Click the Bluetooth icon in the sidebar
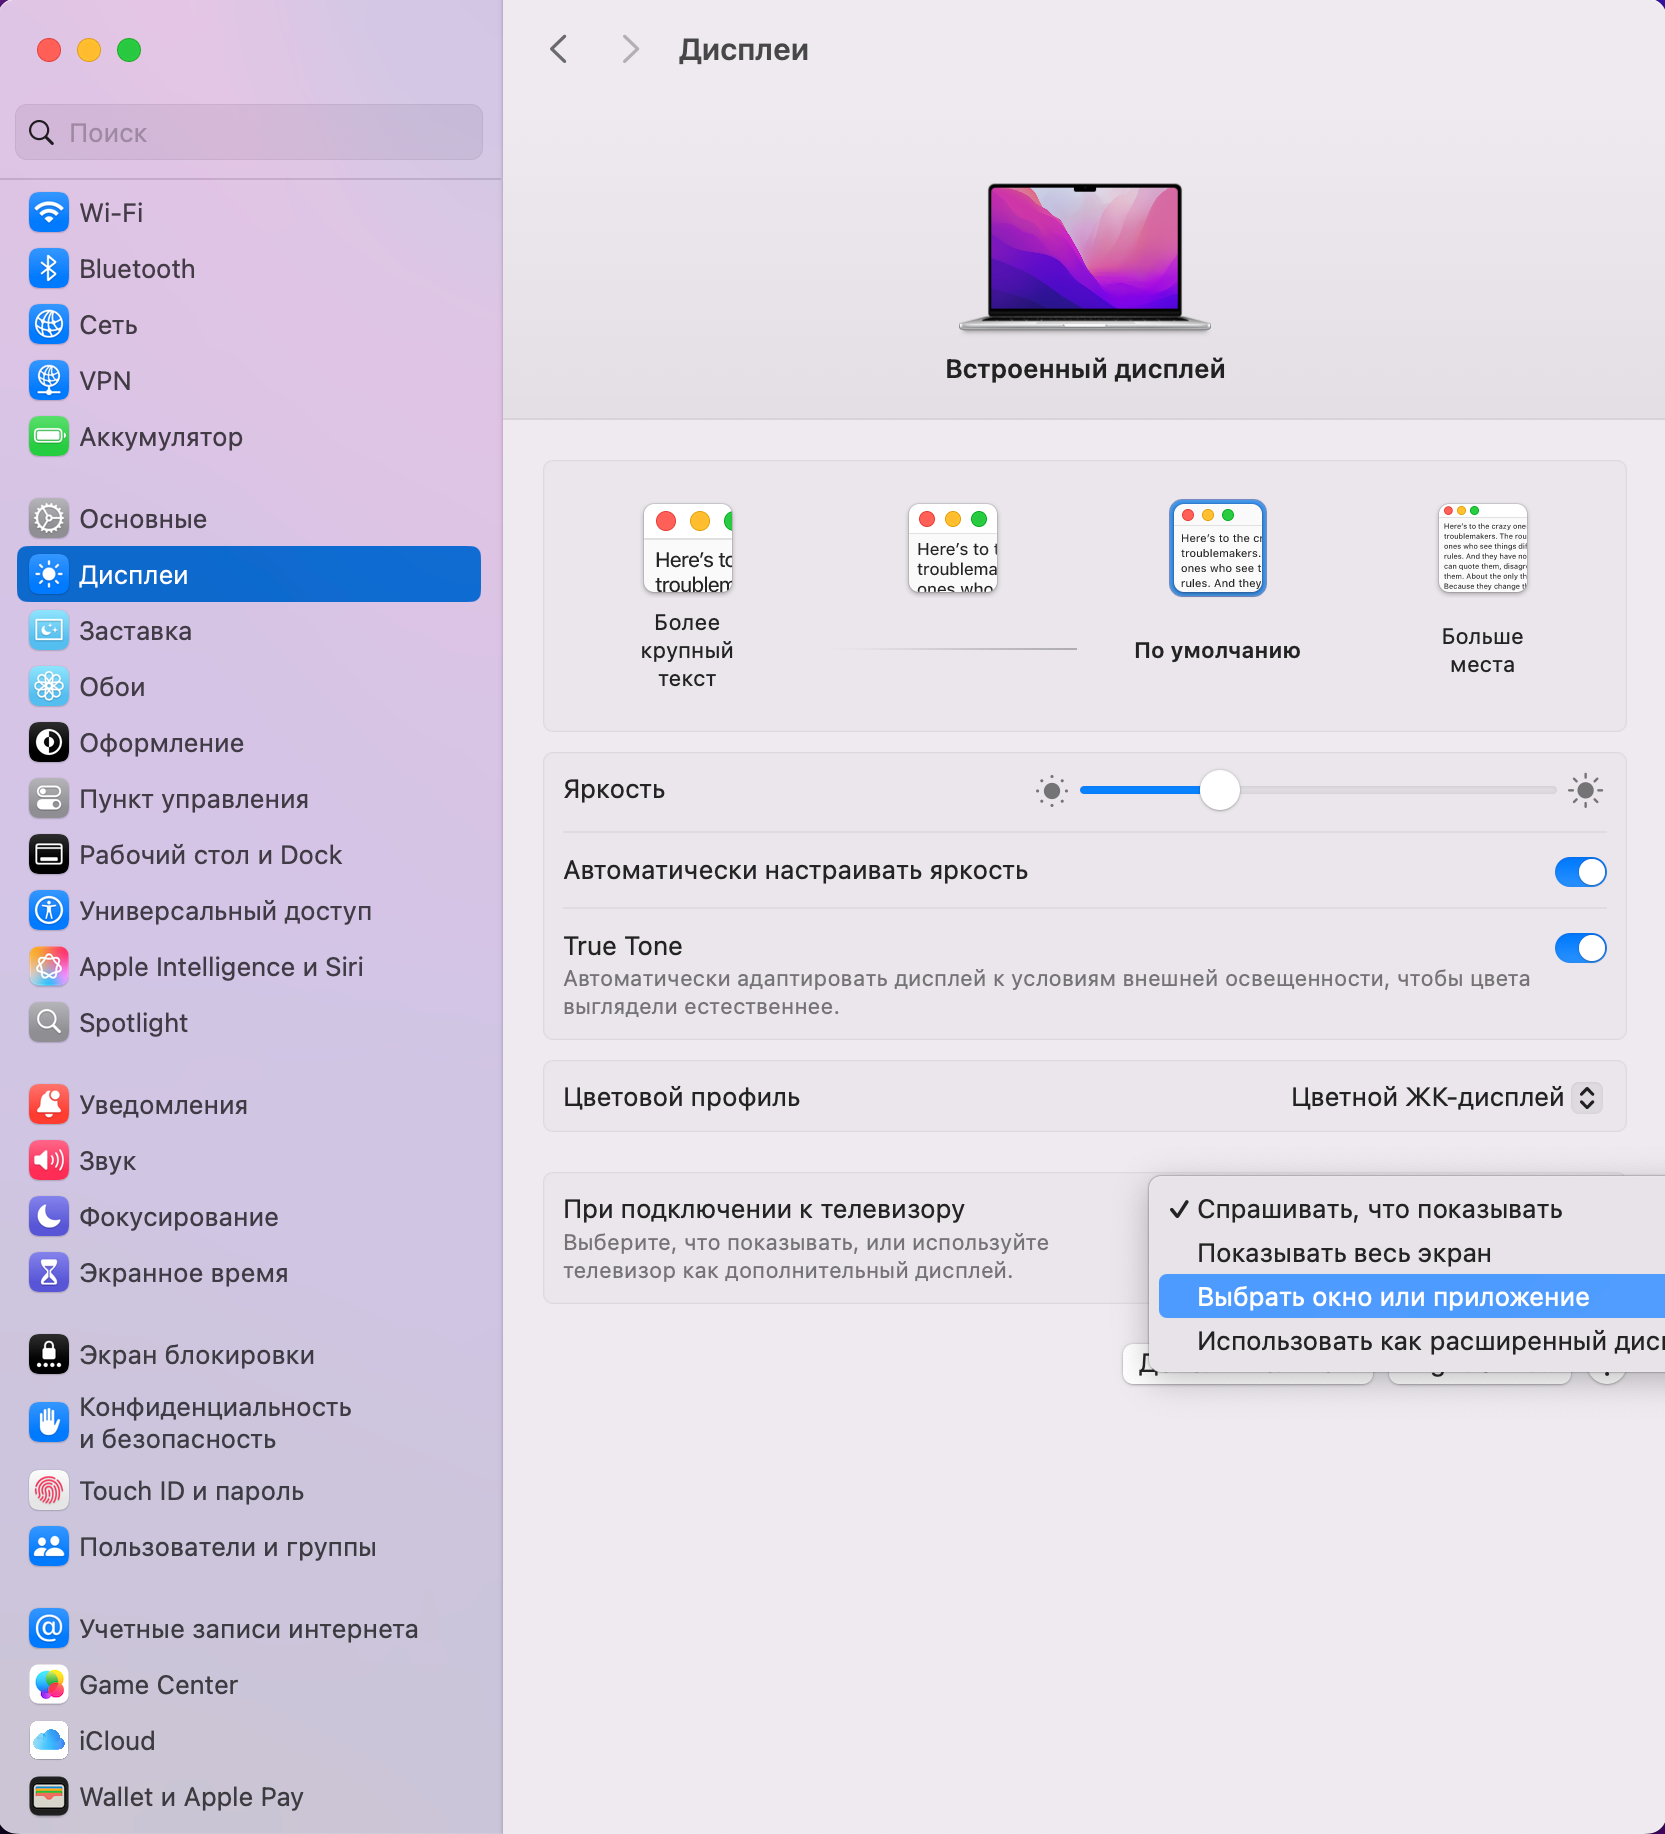 tap(48, 269)
